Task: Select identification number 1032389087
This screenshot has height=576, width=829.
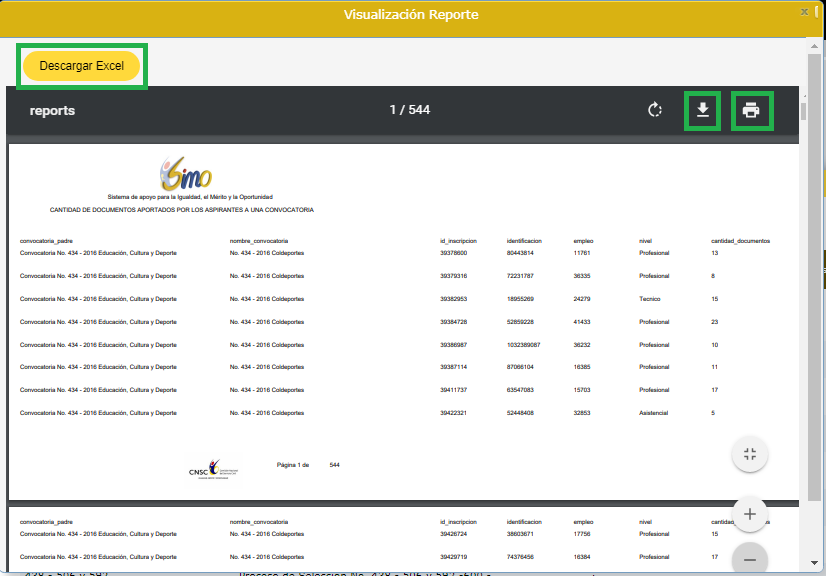Action: 527,344
